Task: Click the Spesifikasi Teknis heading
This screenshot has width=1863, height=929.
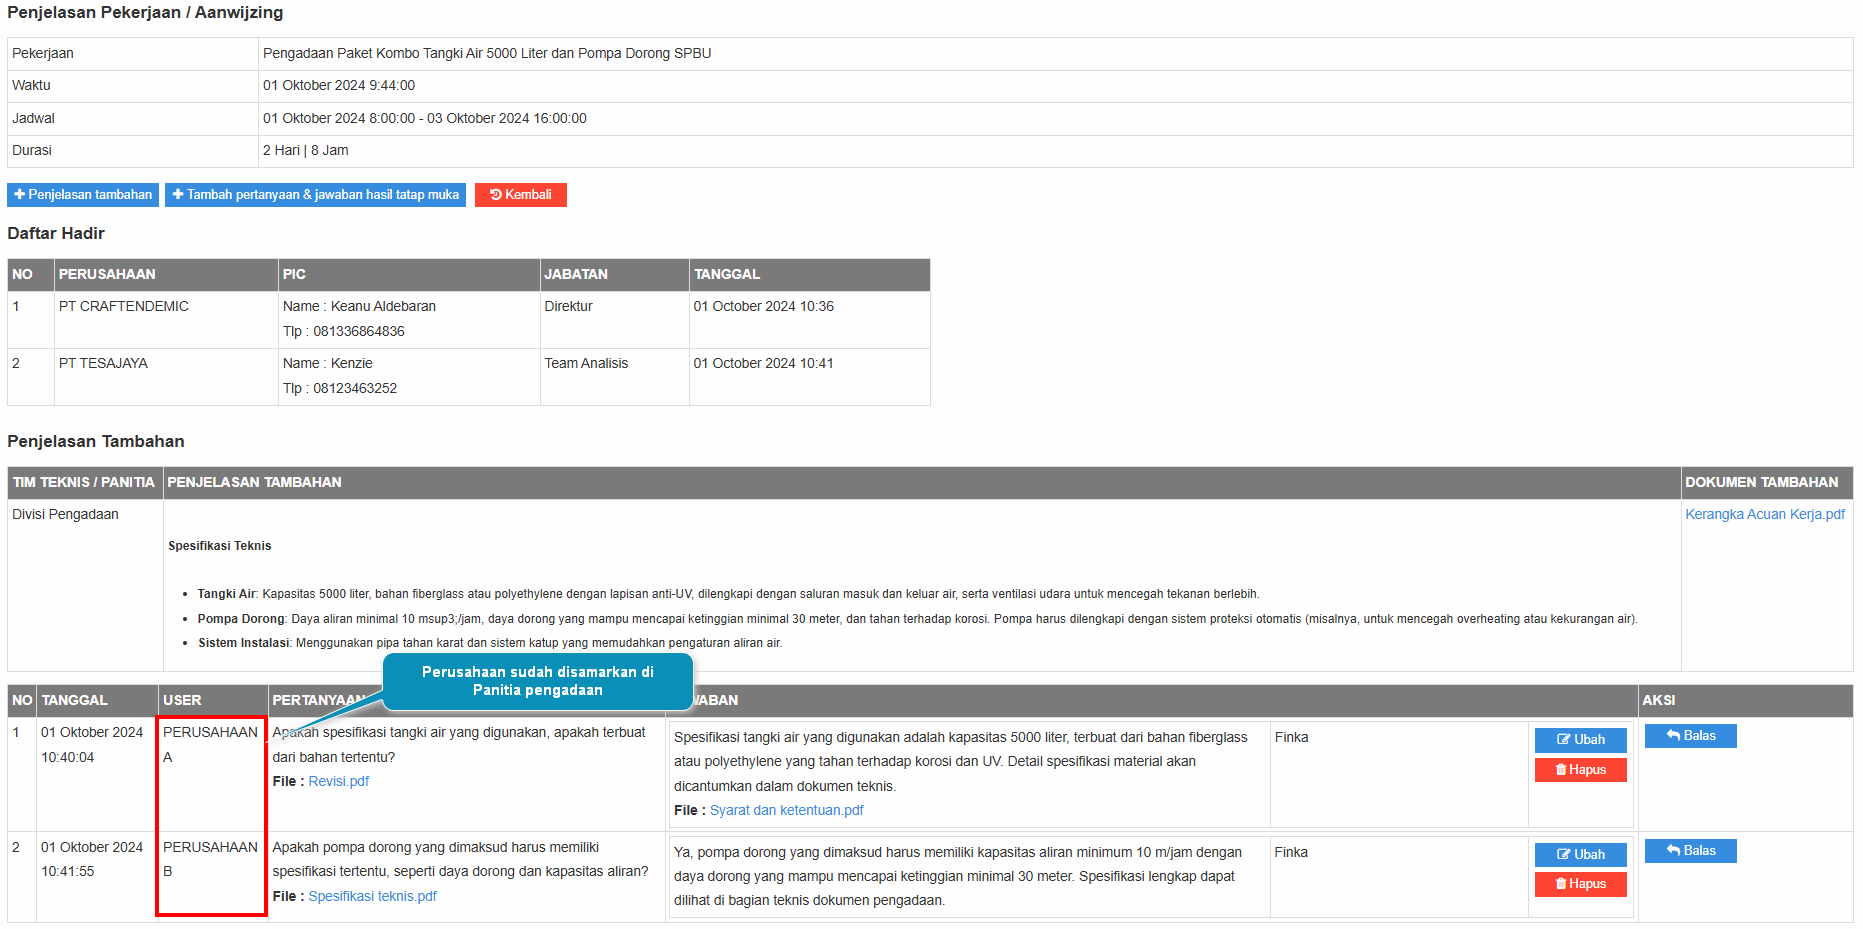Action: point(220,546)
